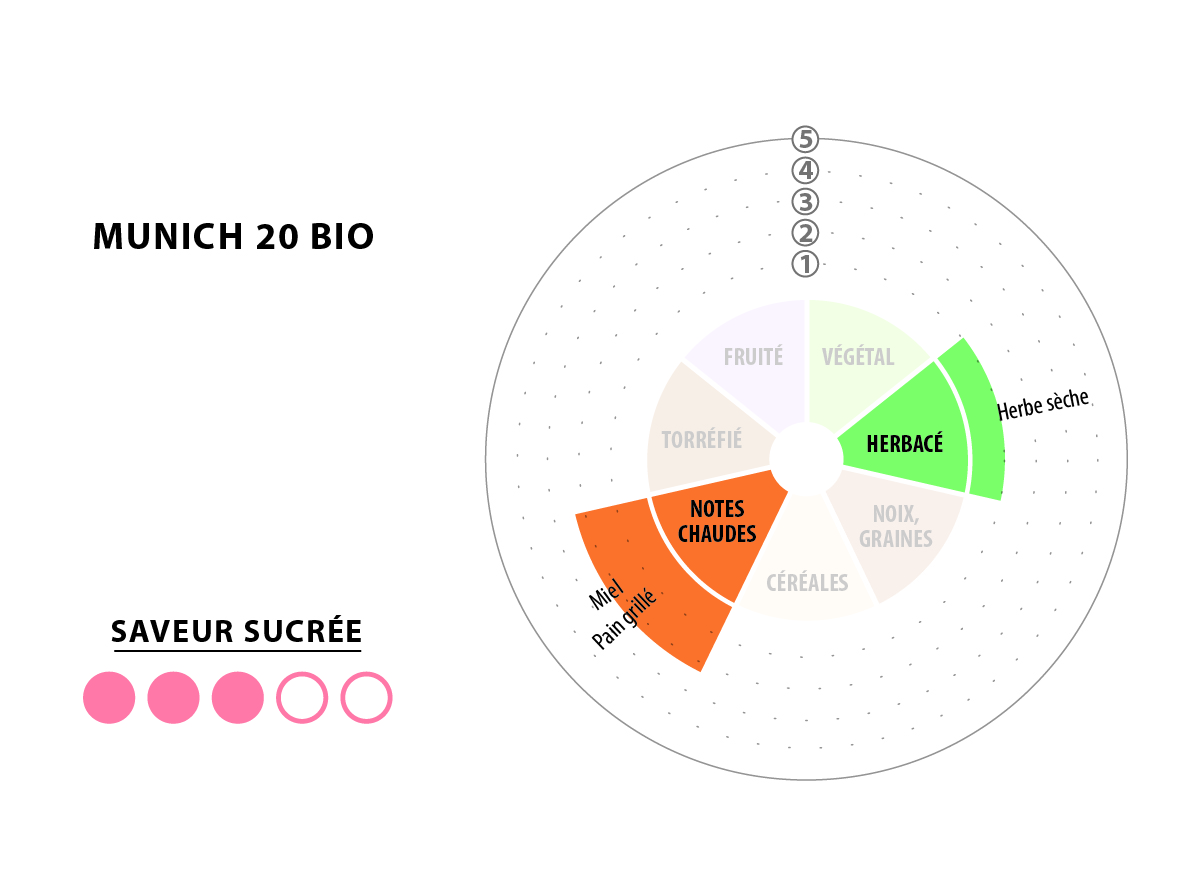Click the circled number 3 scale marker
Screen dimensions: 1183x887
805,202
